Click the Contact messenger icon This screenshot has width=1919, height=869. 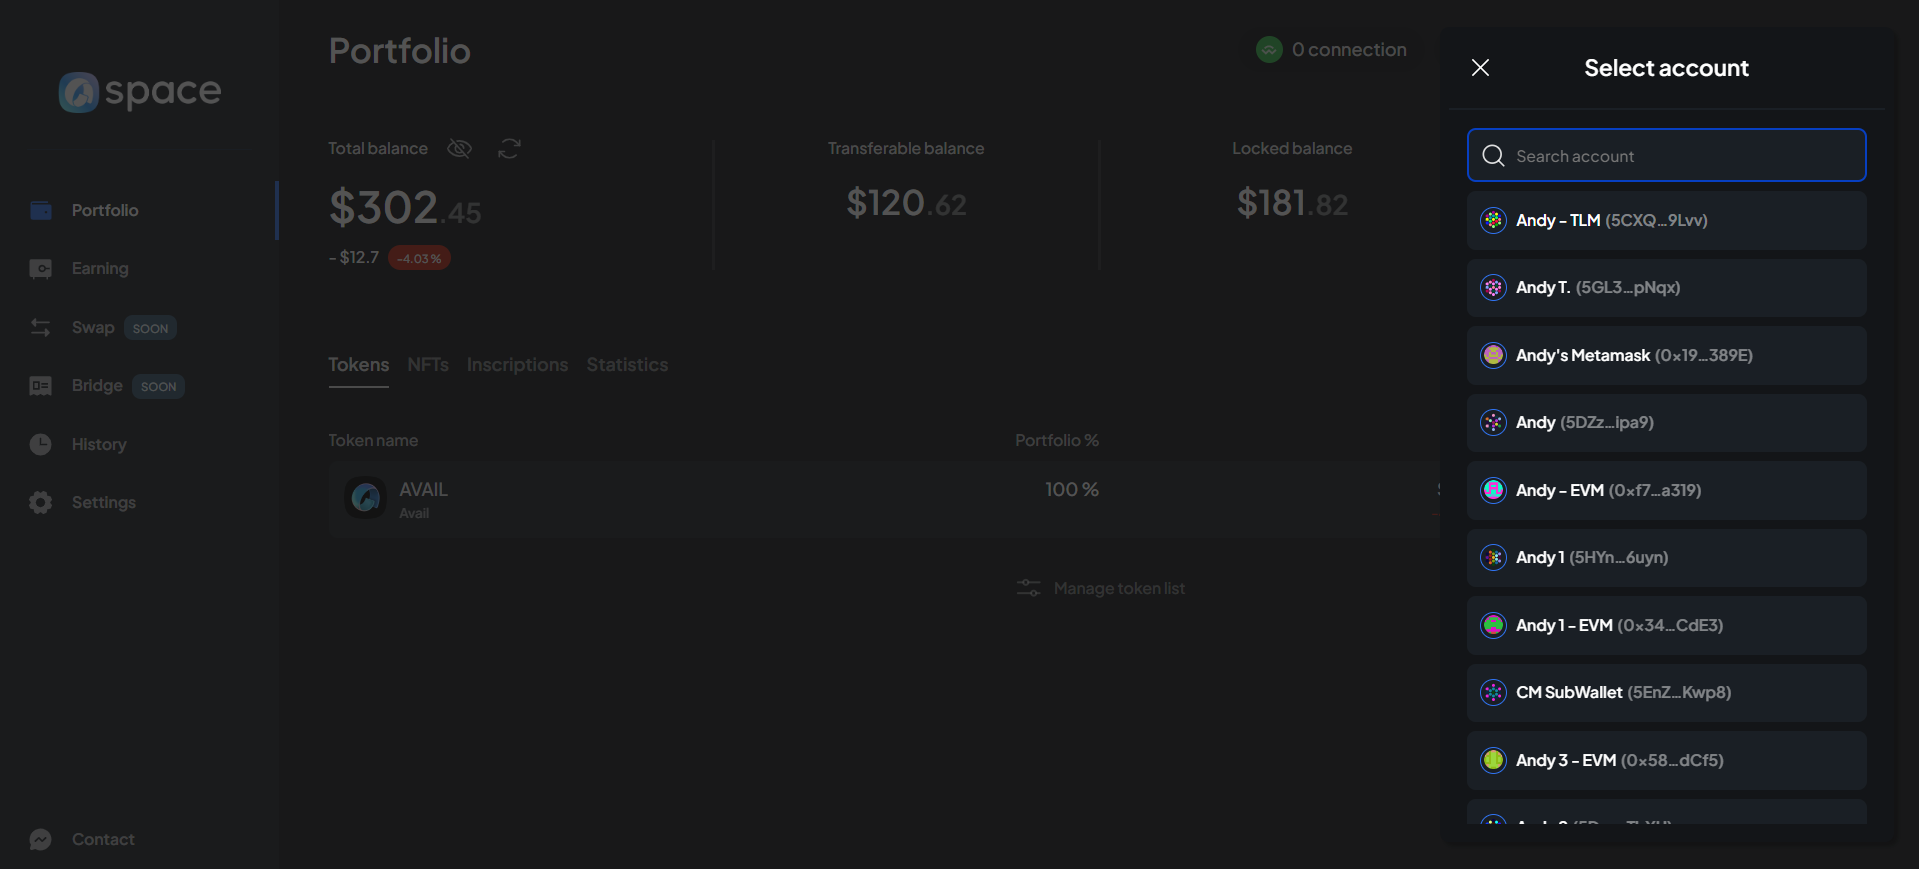point(41,839)
